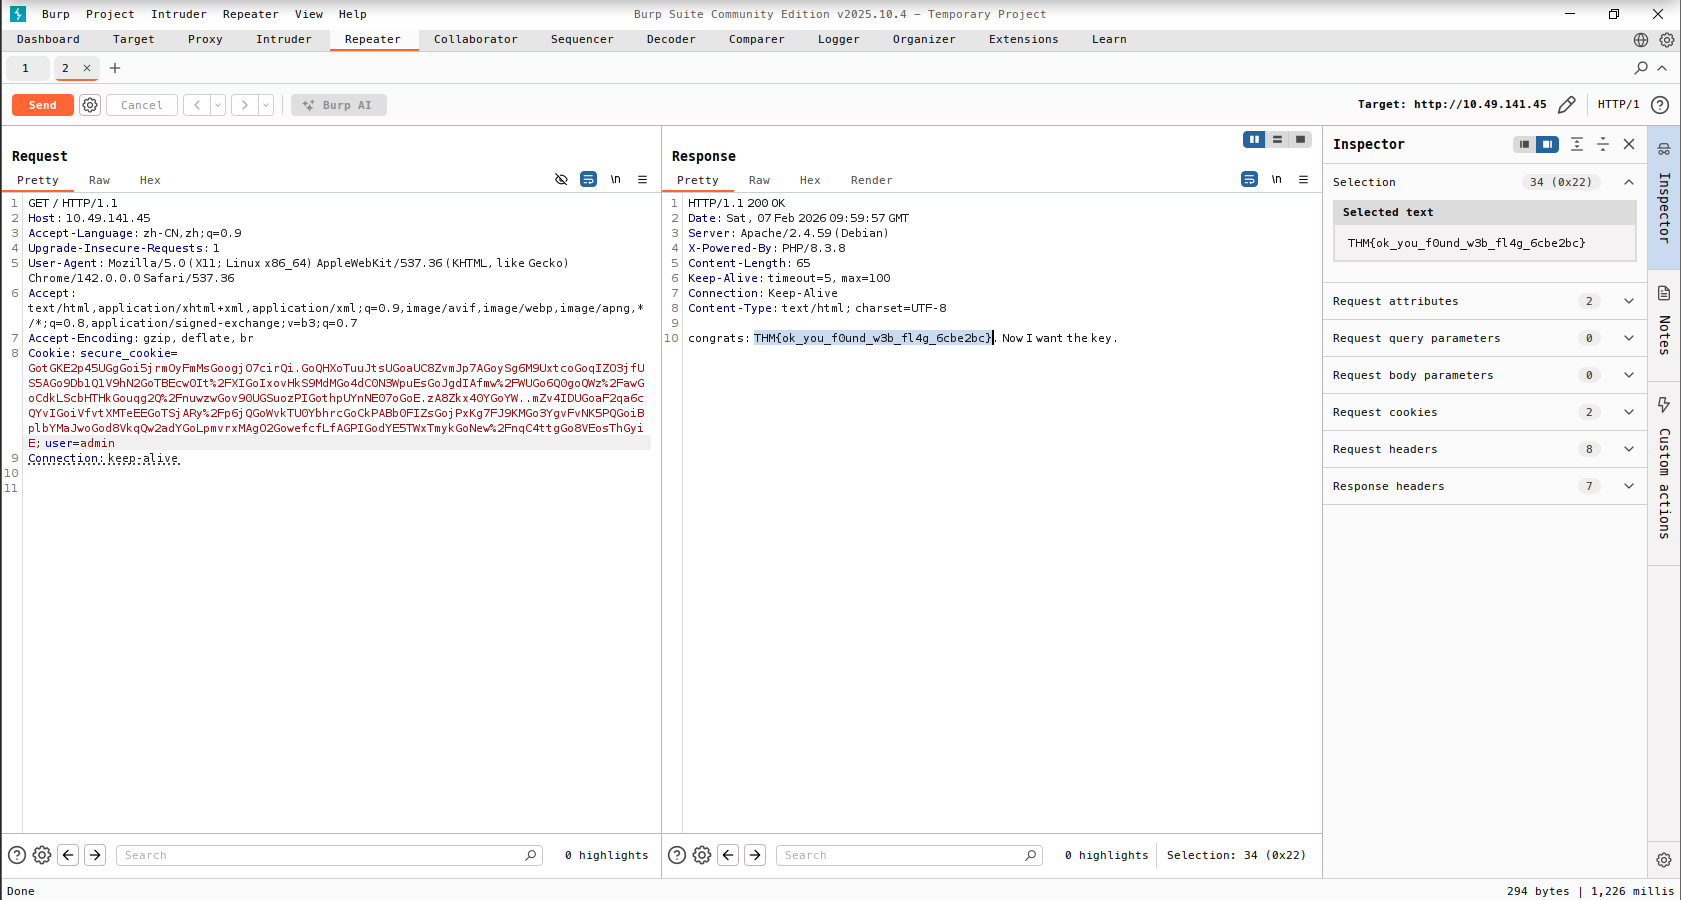Open request search help icon
Screen dimensions: 1681x900
[17, 855]
